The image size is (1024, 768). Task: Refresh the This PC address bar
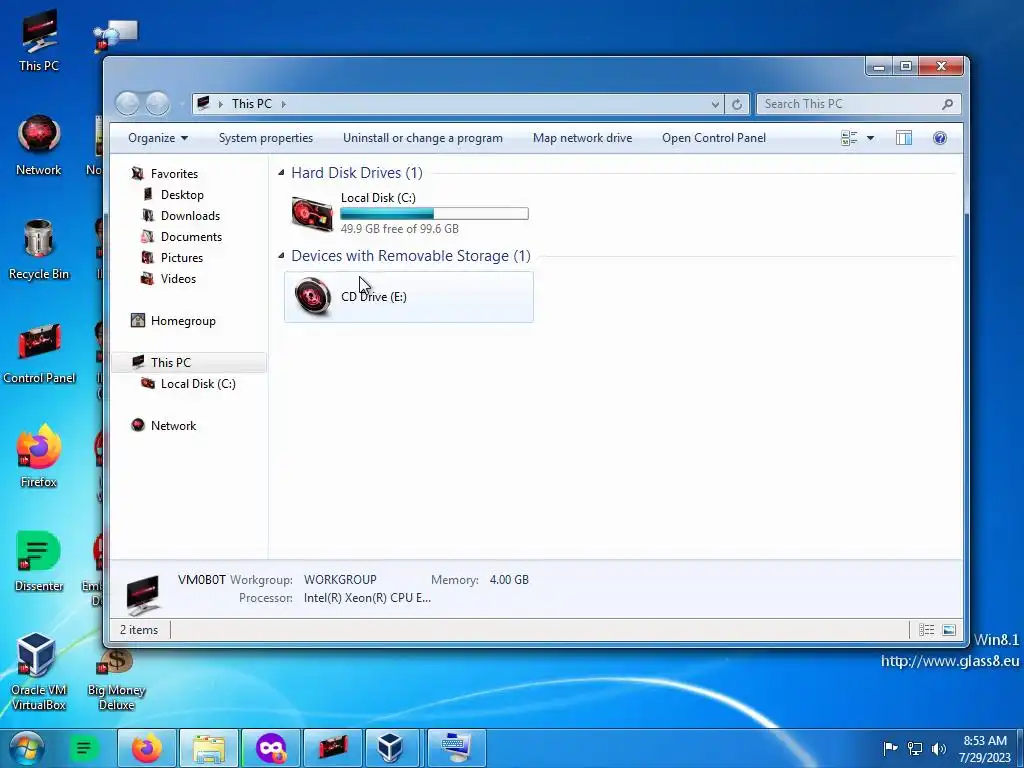tap(737, 104)
